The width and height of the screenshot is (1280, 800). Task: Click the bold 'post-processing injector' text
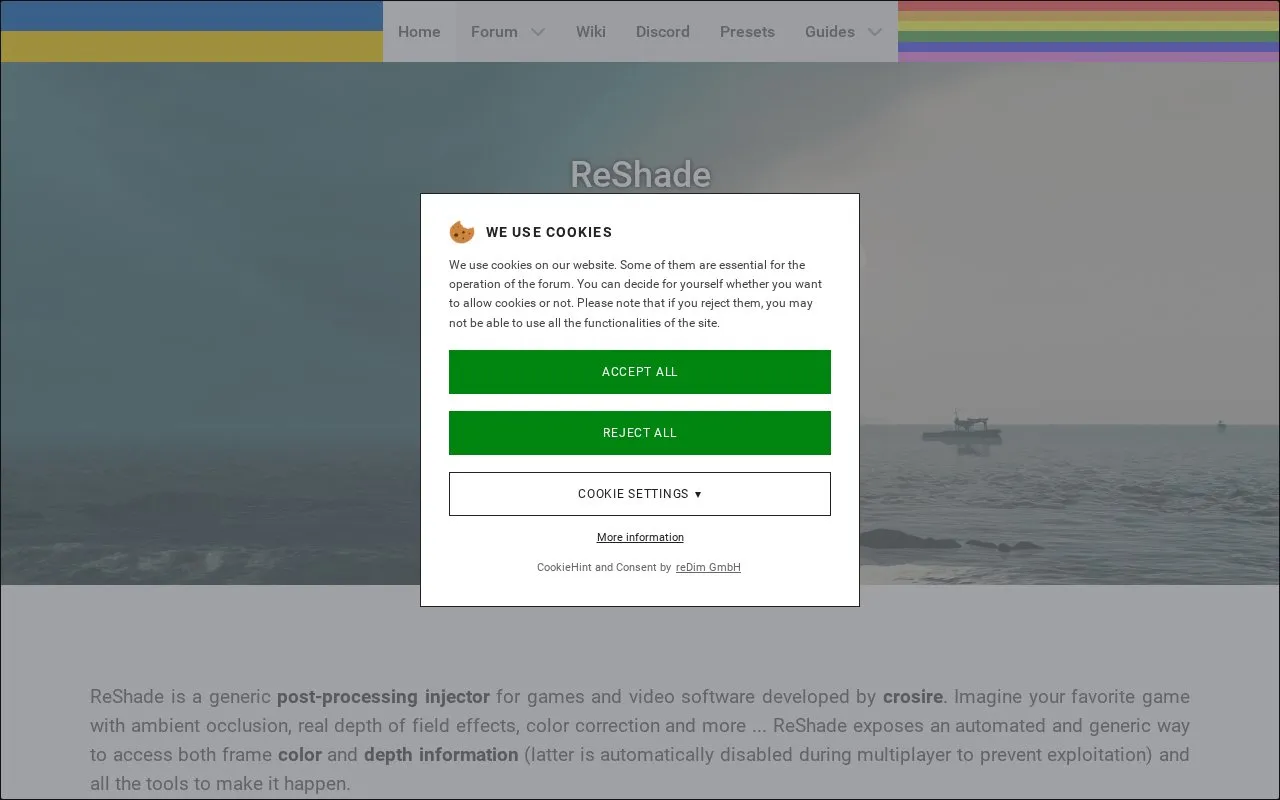[383, 697]
